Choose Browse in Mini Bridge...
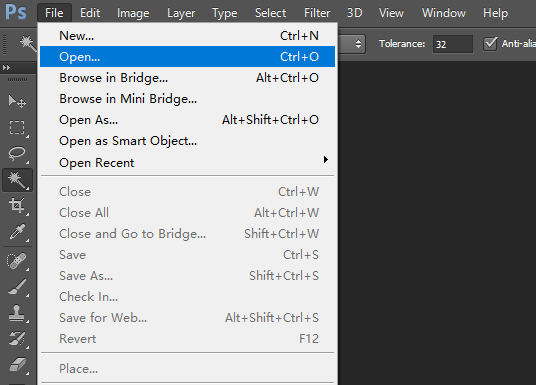Viewport: 536px width, 385px height. (187, 99)
